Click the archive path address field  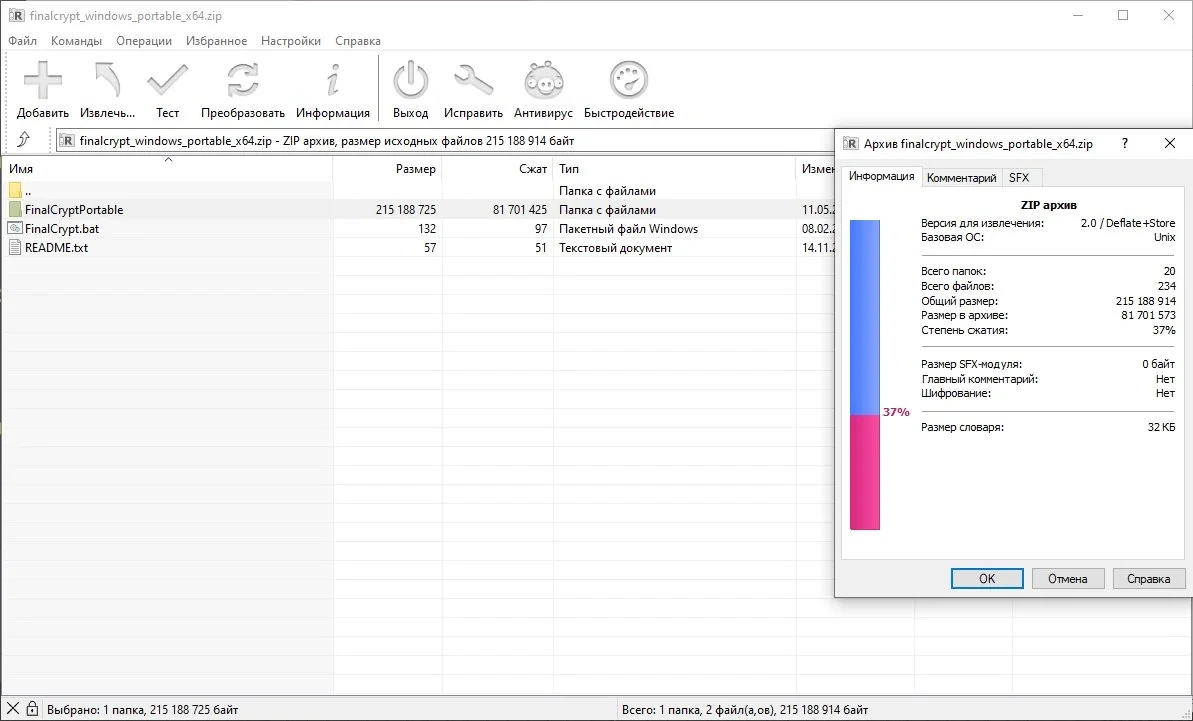pyautogui.click(x=445, y=141)
